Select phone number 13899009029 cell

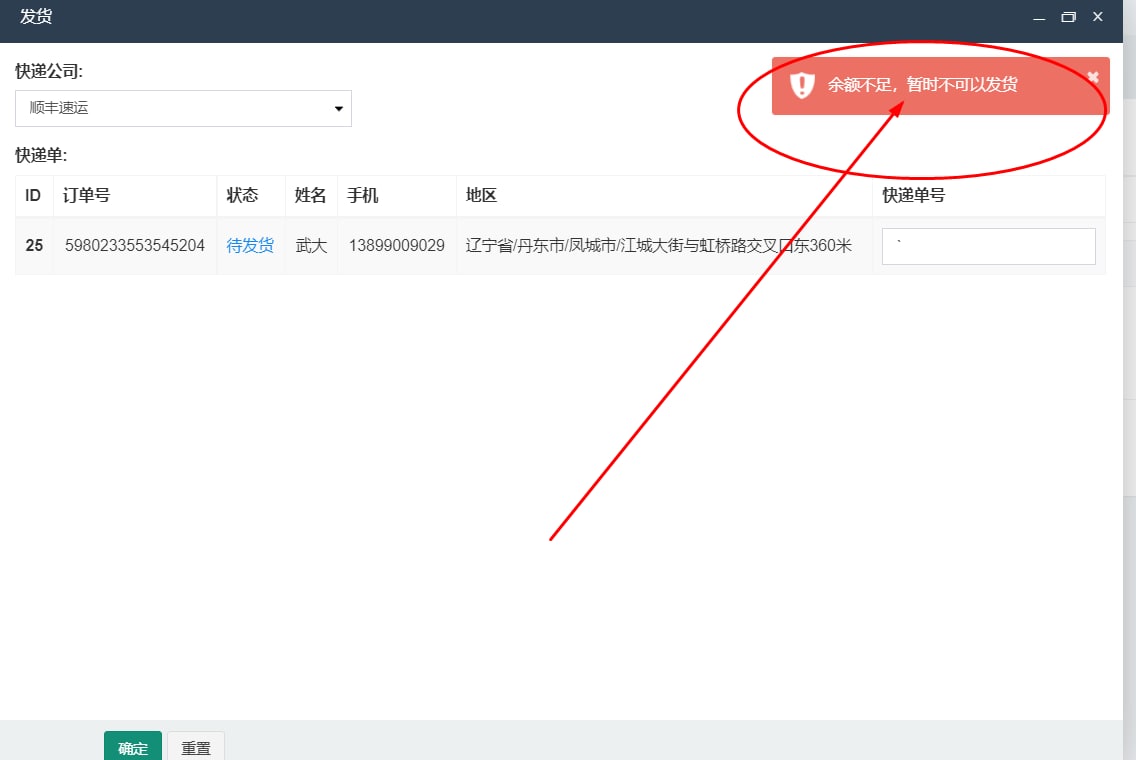coord(397,245)
